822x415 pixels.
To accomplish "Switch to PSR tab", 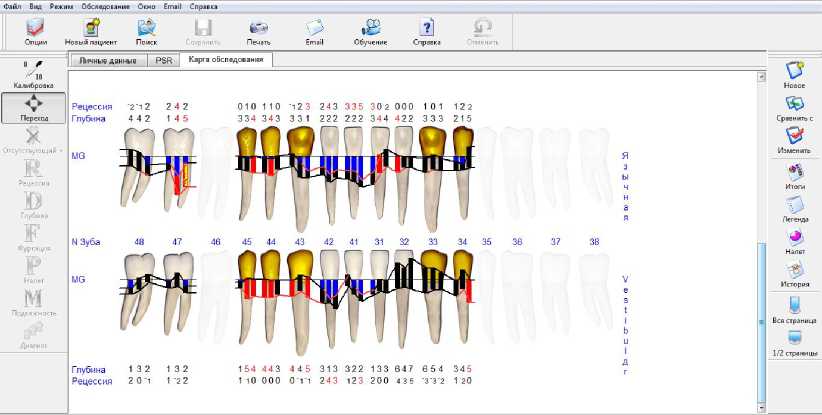I will click(164, 60).
